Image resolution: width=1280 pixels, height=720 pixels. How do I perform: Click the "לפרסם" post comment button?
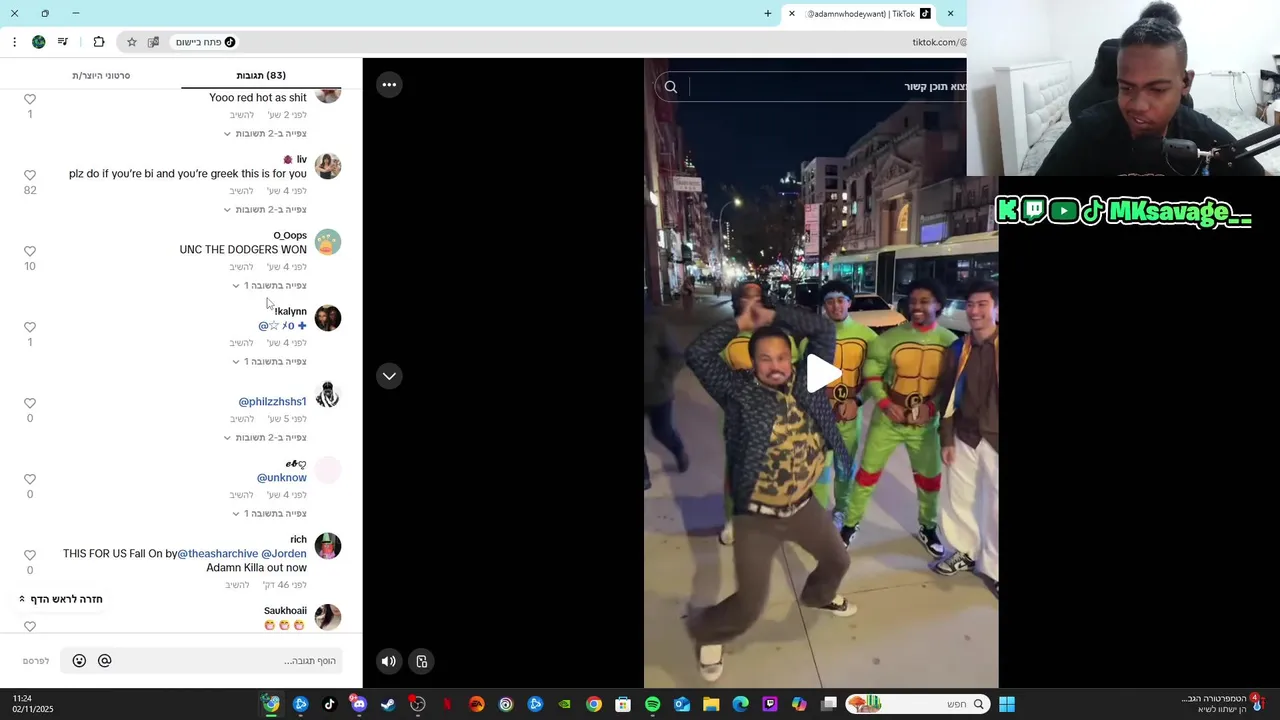click(x=36, y=661)
